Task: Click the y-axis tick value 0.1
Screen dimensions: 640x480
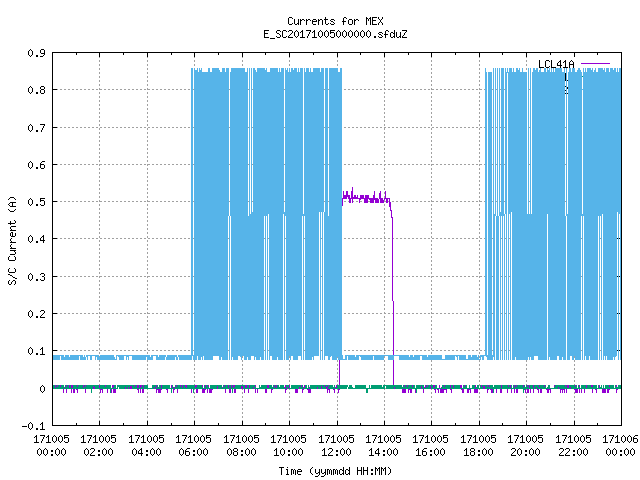Action: (36, 351)
